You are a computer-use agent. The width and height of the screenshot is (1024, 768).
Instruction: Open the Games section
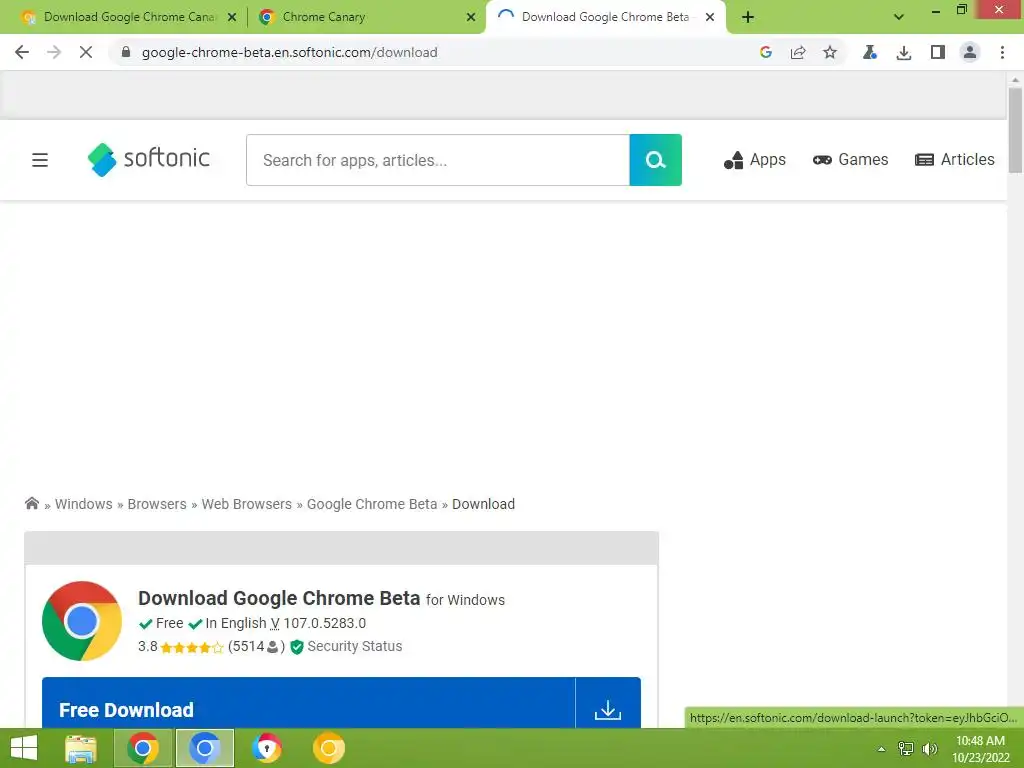tap(850, 160)
